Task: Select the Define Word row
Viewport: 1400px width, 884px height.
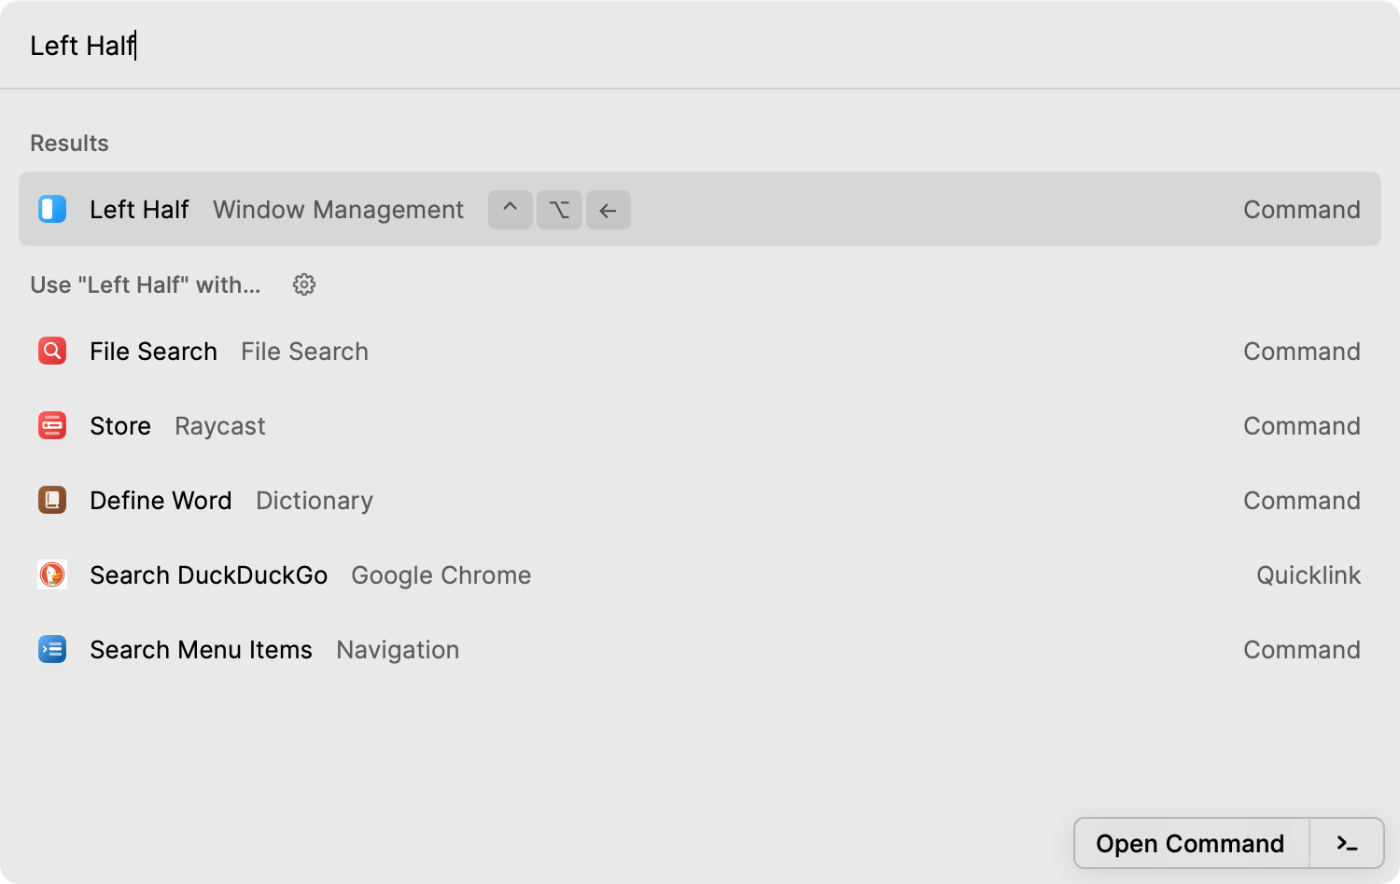Action: click(x=700, y=500)
